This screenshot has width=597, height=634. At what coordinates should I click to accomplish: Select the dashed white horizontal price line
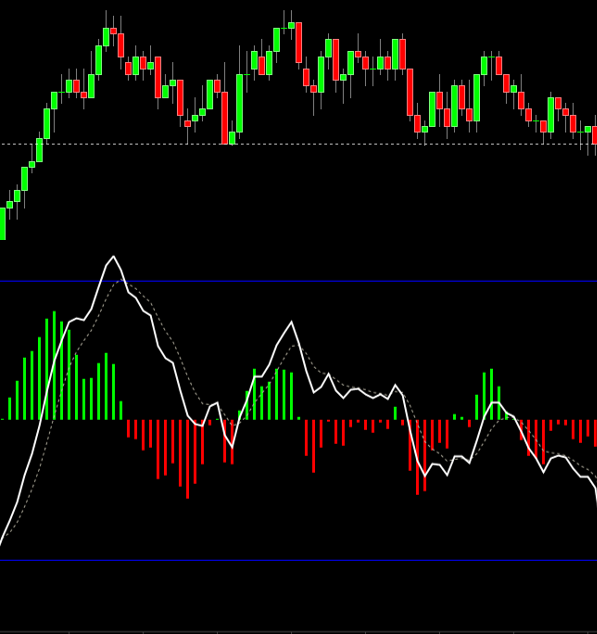[x=298, y=144]
